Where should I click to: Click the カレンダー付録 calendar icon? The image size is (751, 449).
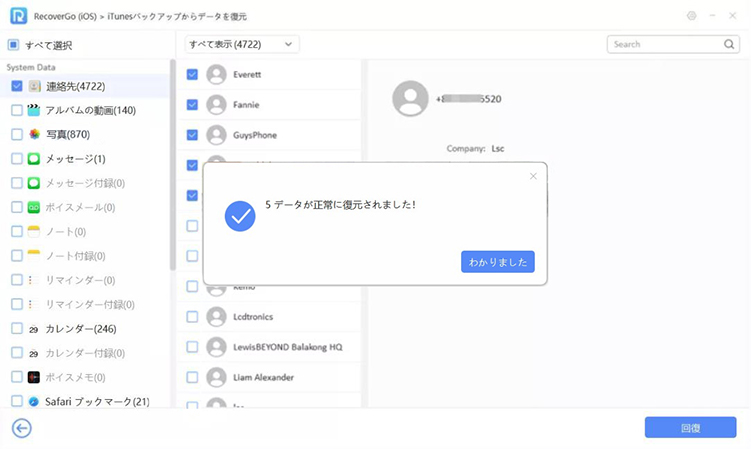pos(34,353)
